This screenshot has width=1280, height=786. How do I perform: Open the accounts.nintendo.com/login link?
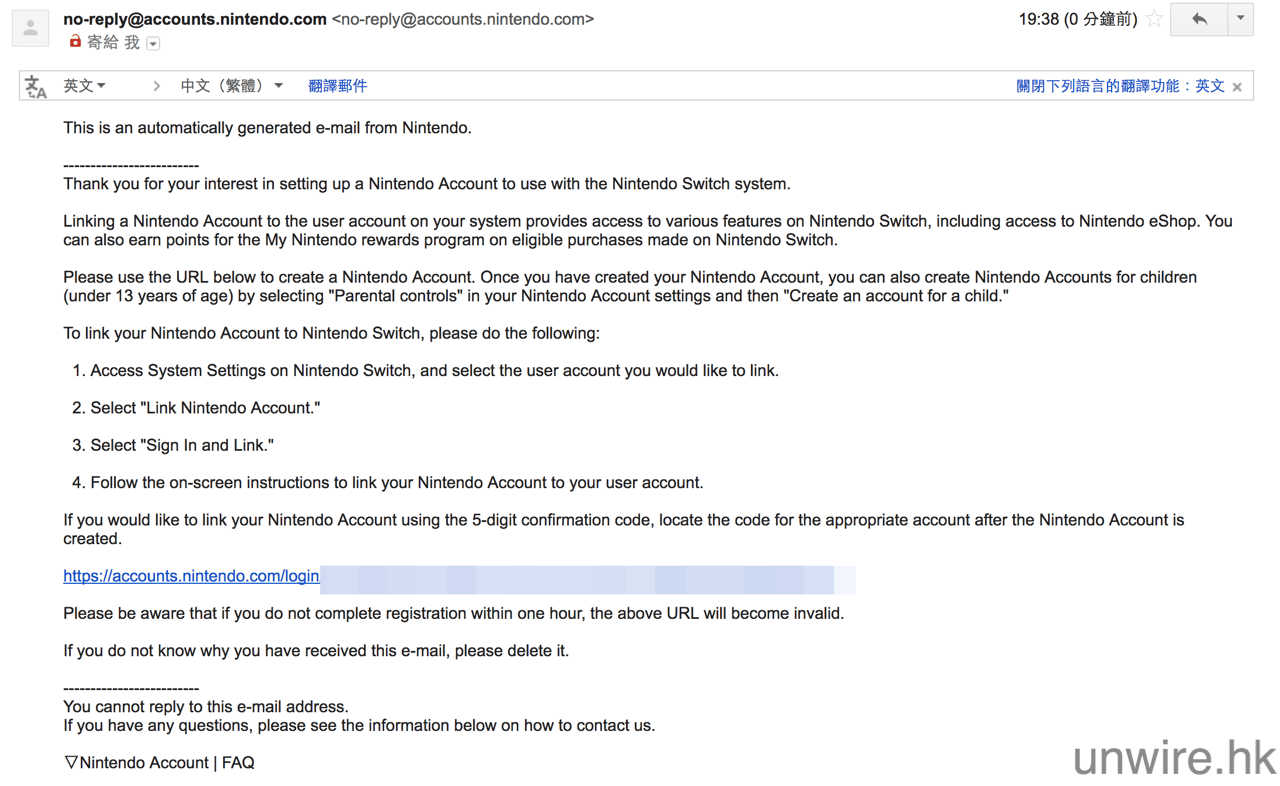pyautogui.click(x=191, y=576)
